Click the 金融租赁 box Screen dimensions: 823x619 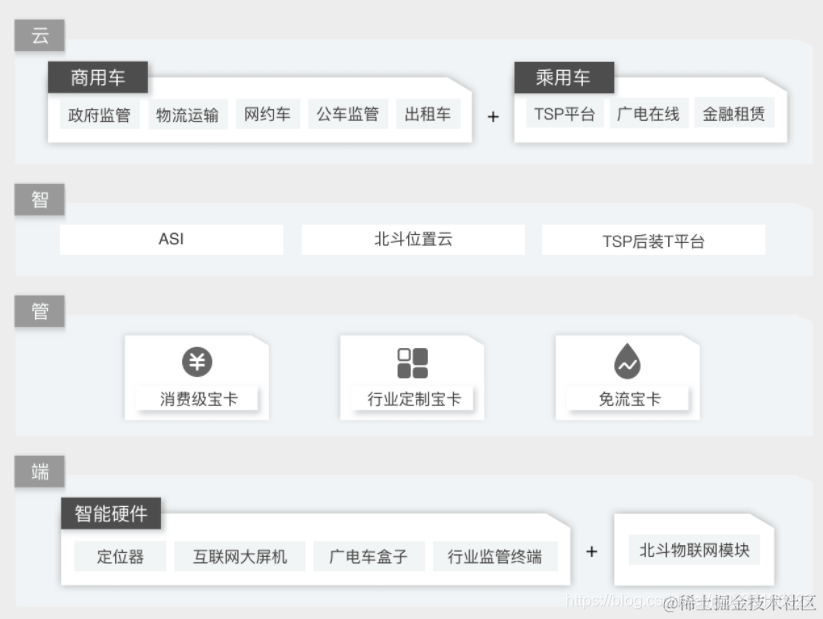[734, 113]
